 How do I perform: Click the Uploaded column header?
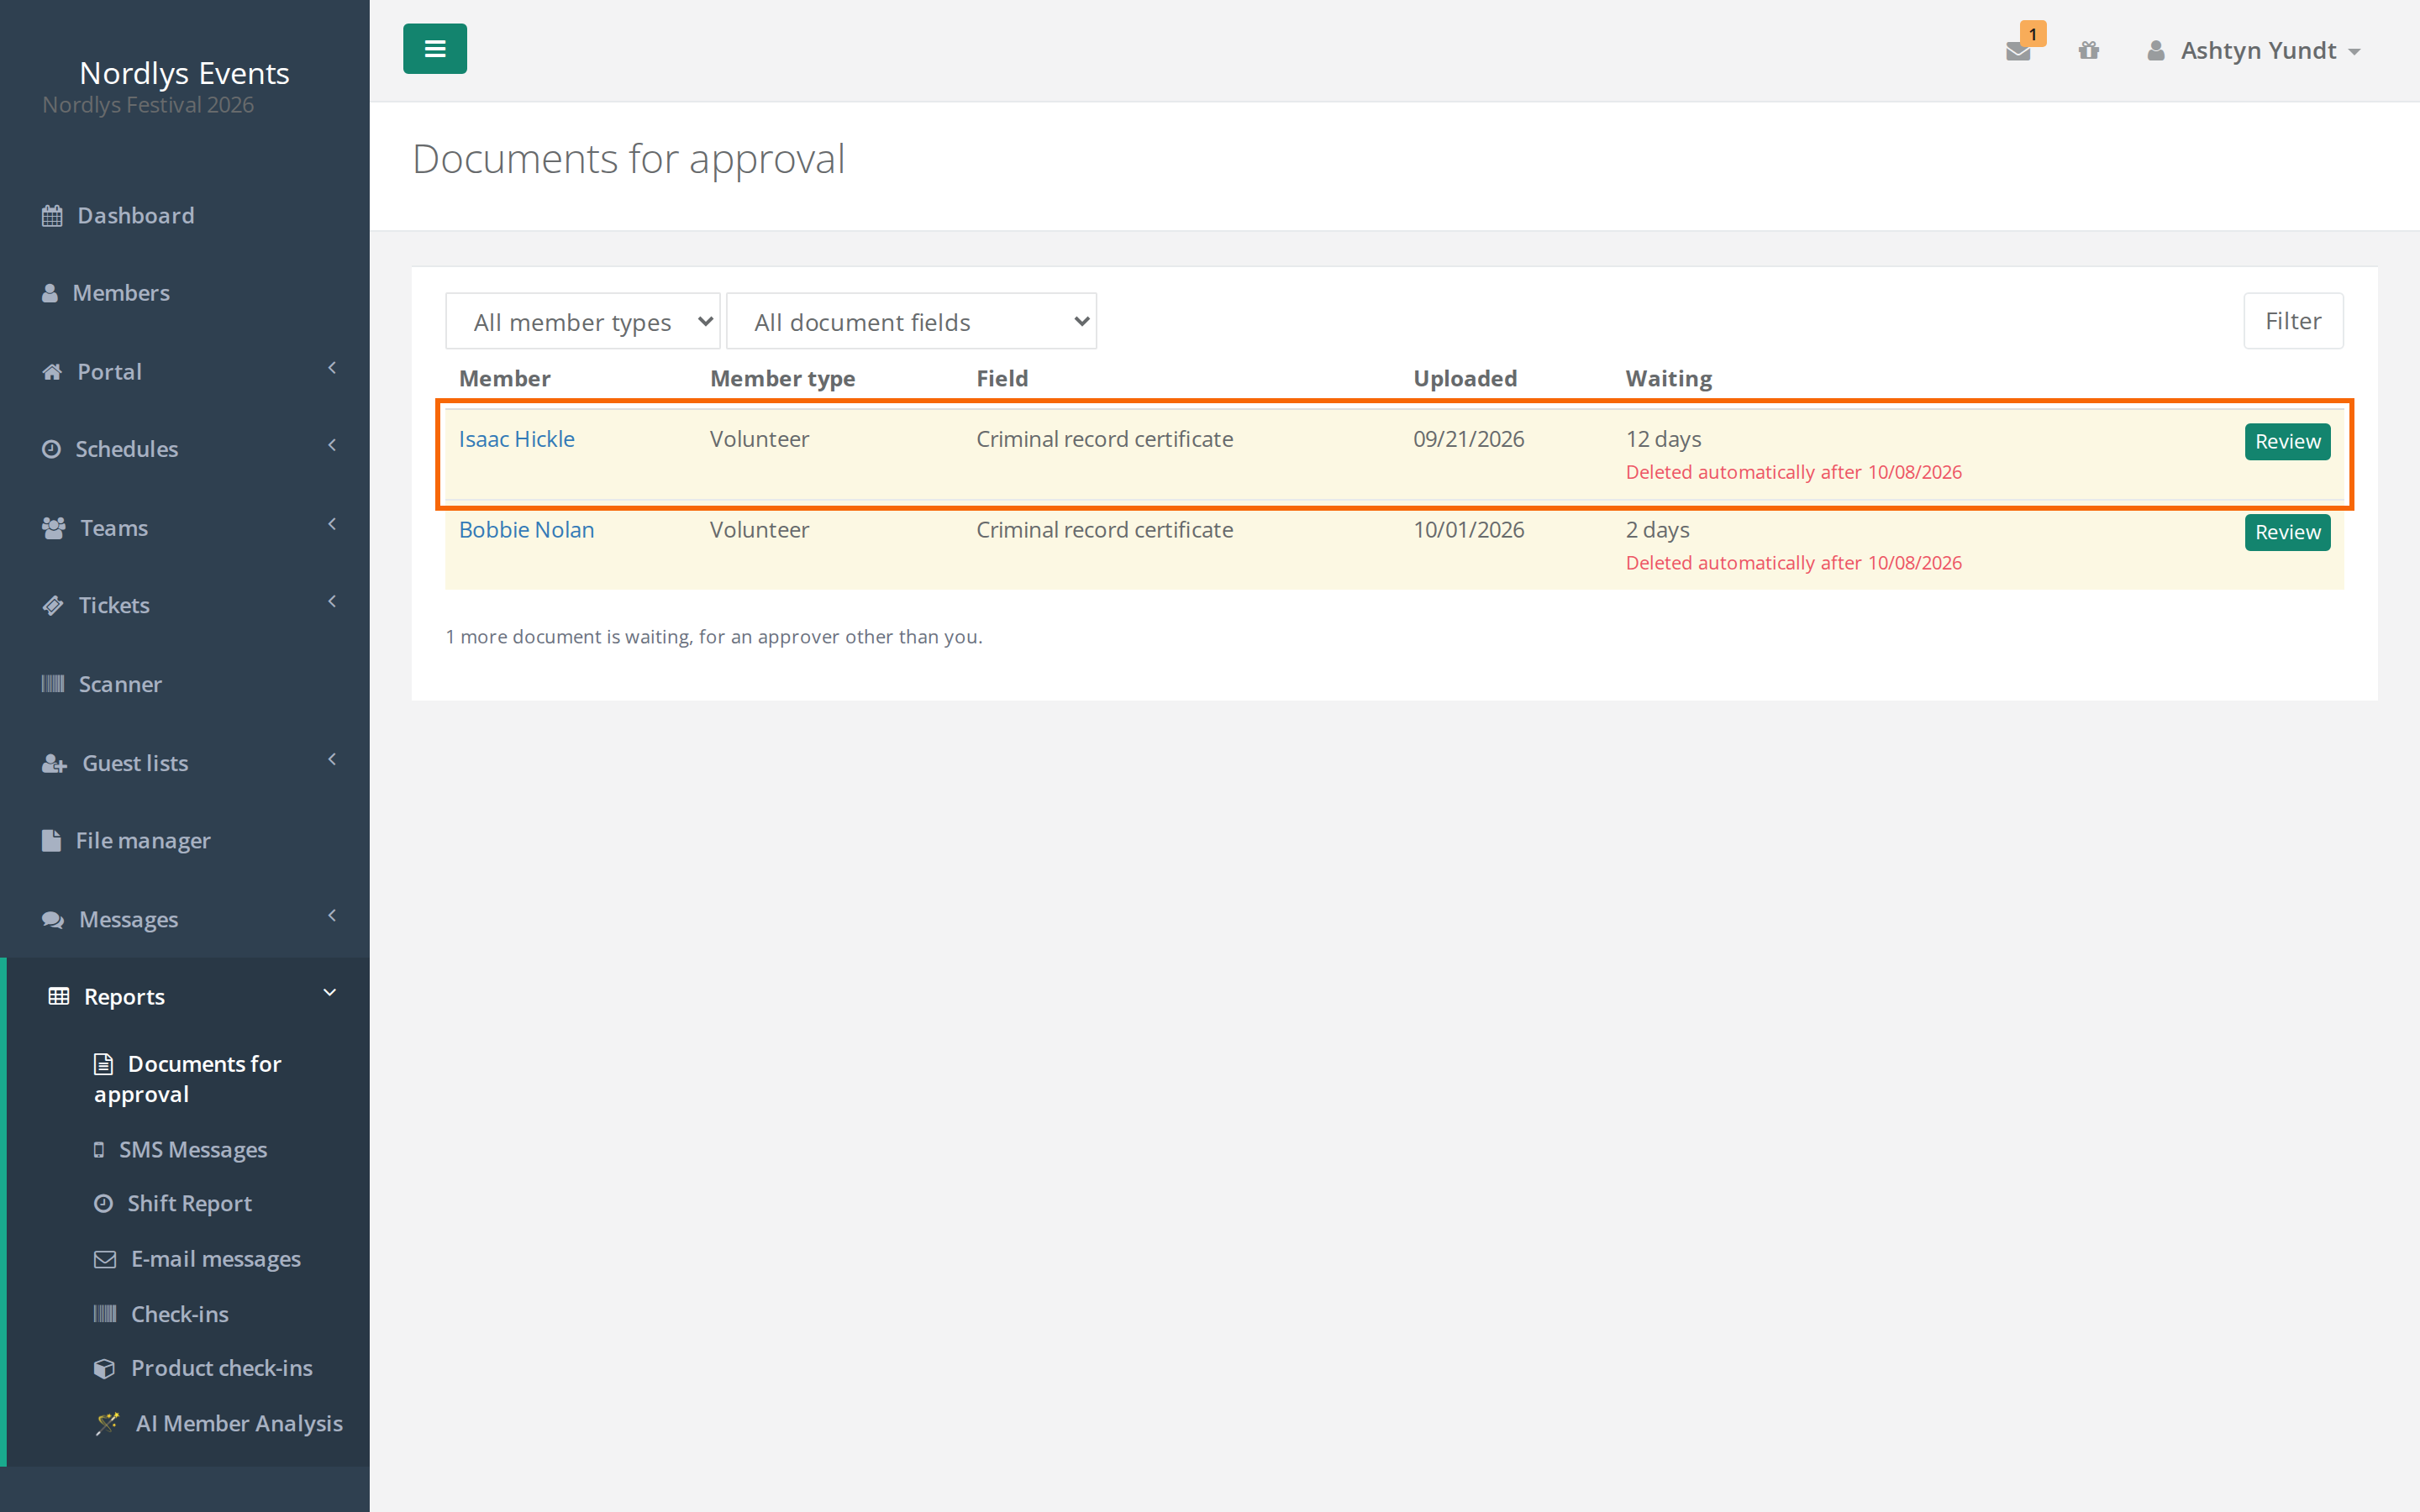1465,378
